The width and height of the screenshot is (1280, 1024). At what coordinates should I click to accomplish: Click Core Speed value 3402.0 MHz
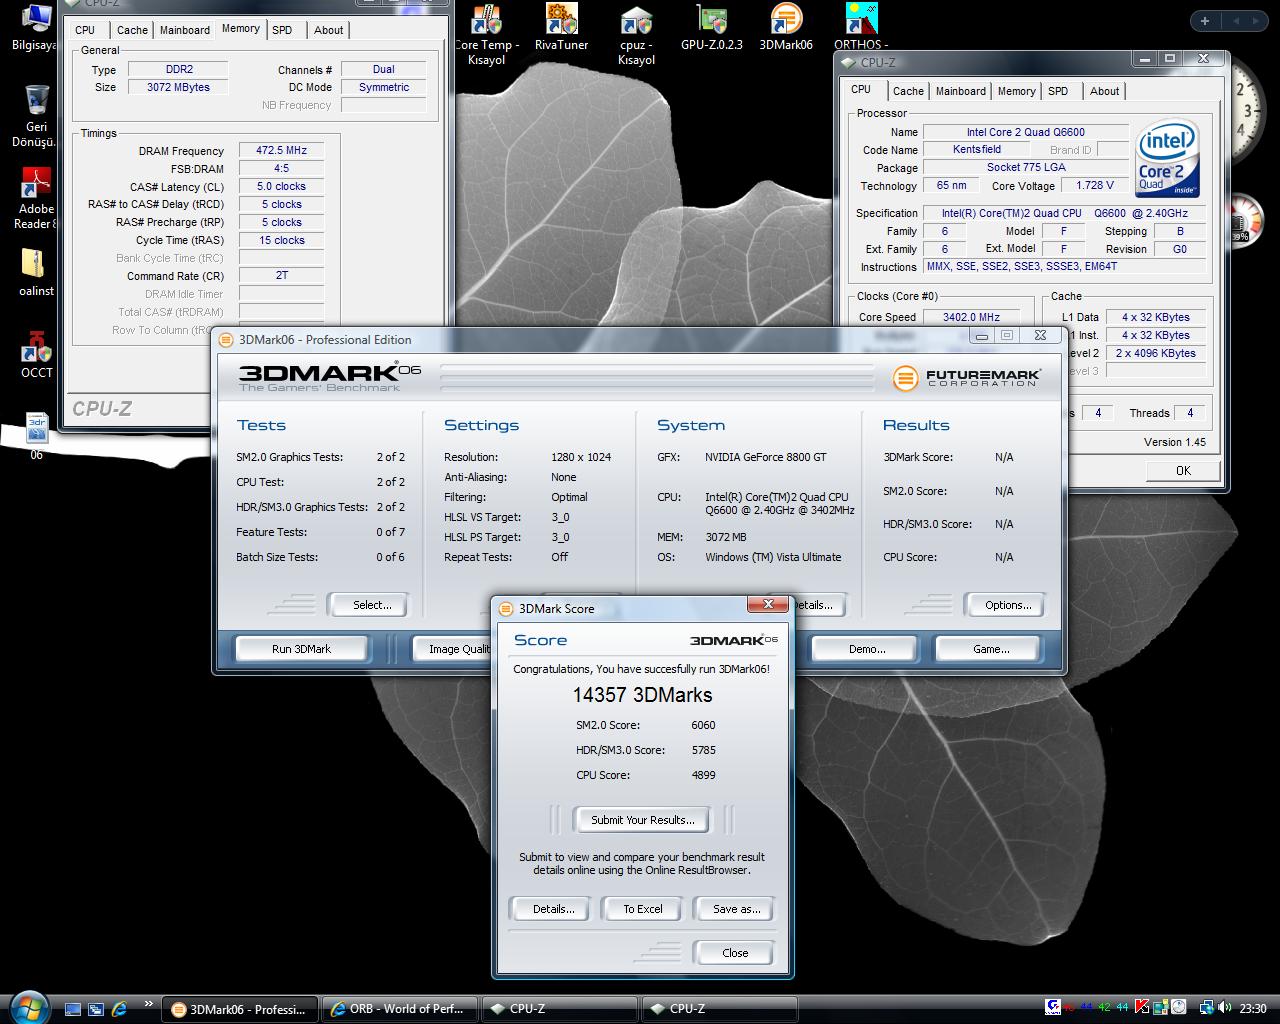[x=971, y=317]
